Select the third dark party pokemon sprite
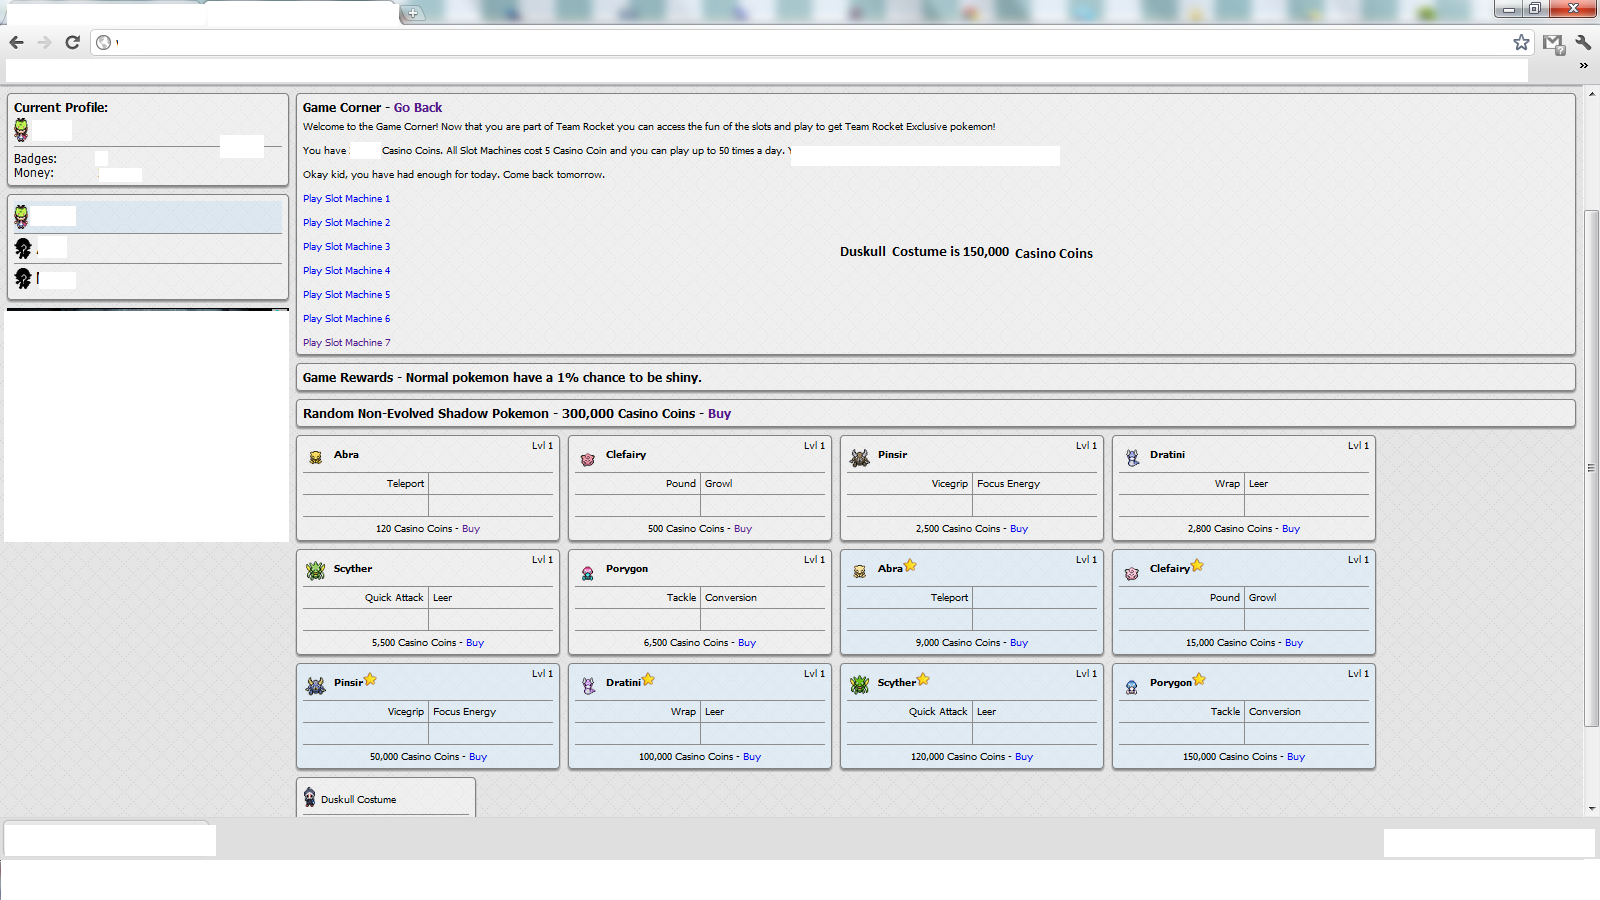The image size is (1600, 900). tap(23, 278)
